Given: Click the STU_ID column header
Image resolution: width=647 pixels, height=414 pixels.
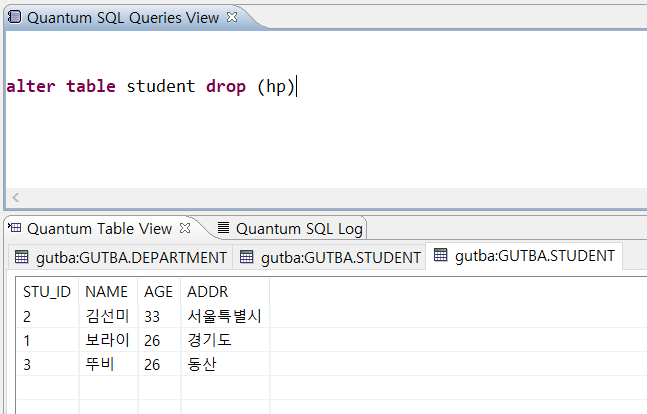Looking at the screenshot, I should 47,291.
